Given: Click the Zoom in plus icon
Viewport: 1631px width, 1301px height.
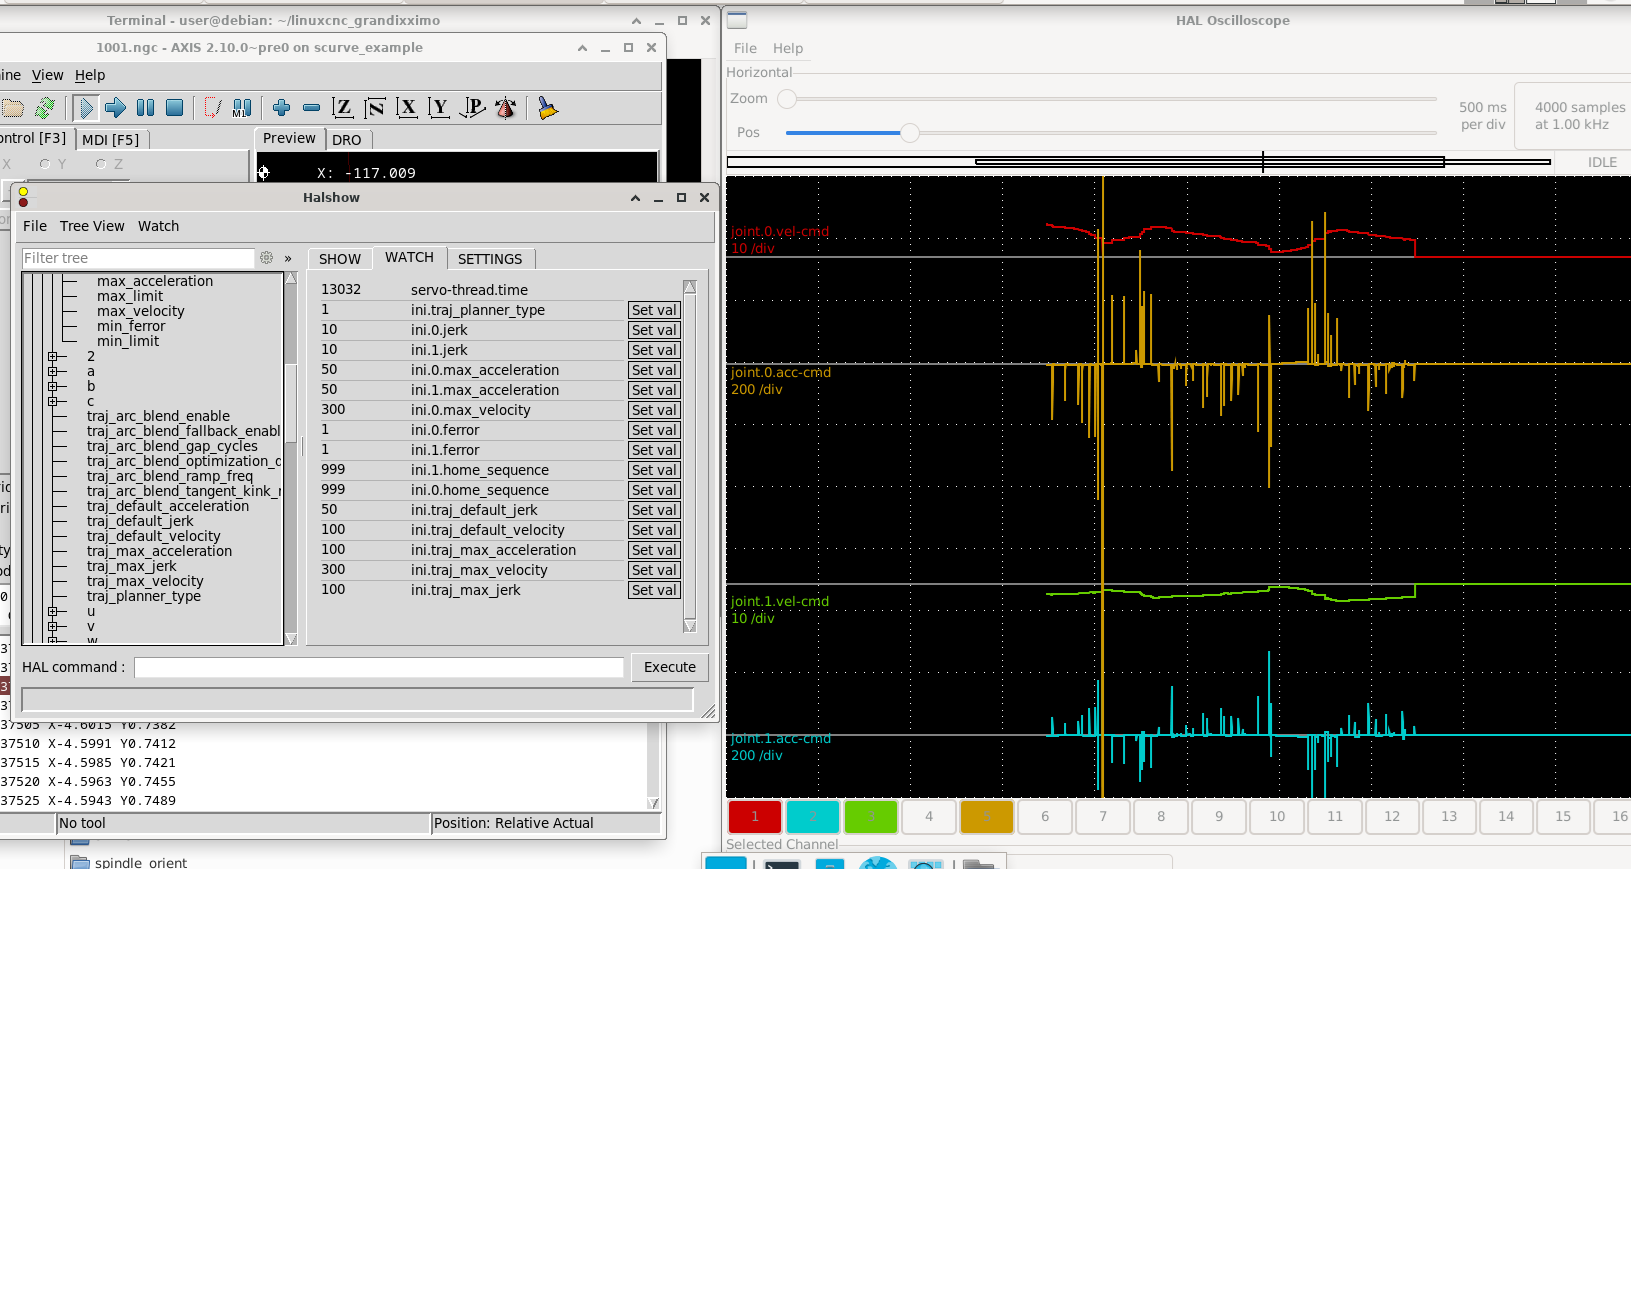Looking at the screenshot, I should 281,108.
